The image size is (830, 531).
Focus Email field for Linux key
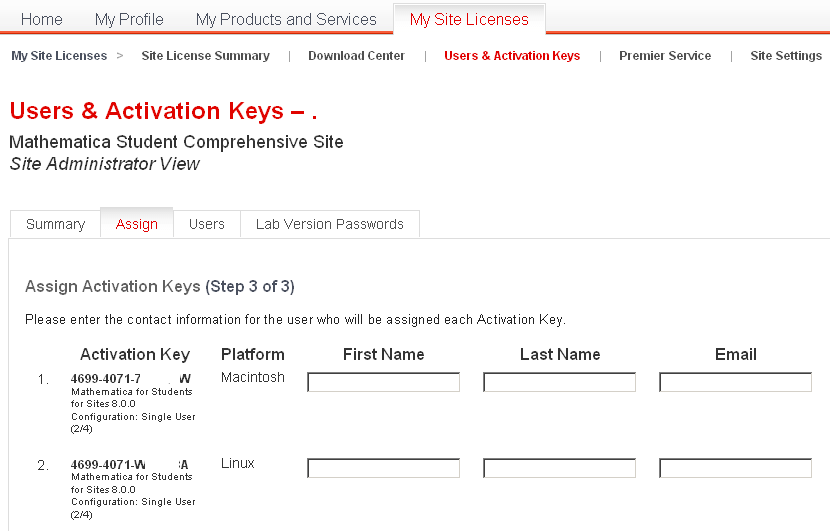[x=735, y=468]
